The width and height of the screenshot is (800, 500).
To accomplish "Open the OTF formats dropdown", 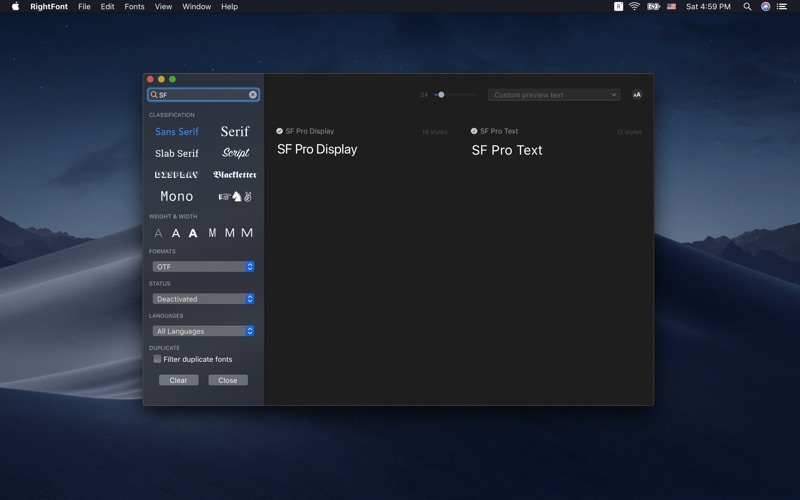I will (203, 267).
